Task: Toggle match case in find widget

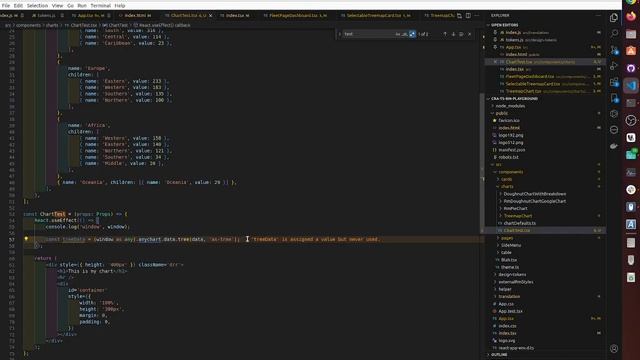Action: (x=398, y=34)
